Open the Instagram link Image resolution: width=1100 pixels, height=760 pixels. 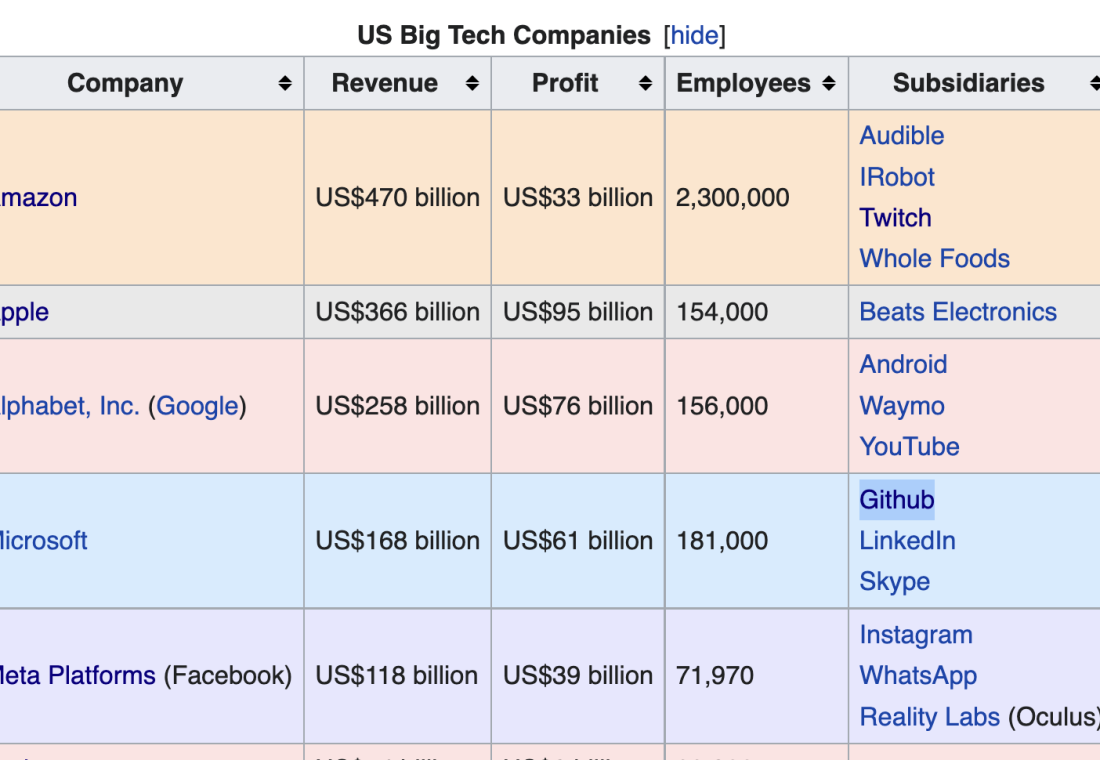(x=915, y=634)
